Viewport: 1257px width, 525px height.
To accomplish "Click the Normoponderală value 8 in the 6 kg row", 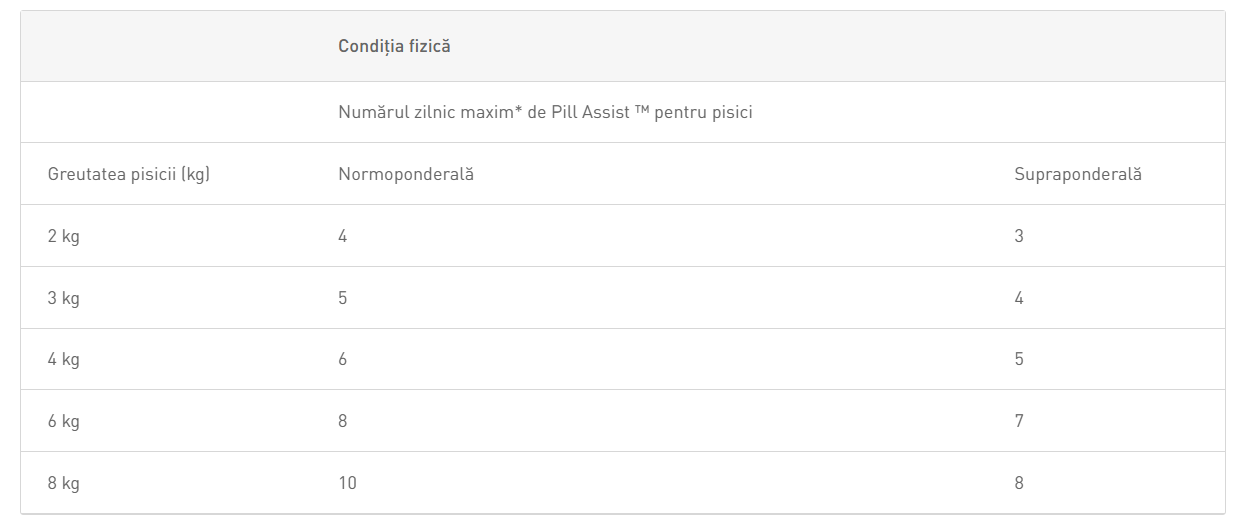I will pos(343,421).
